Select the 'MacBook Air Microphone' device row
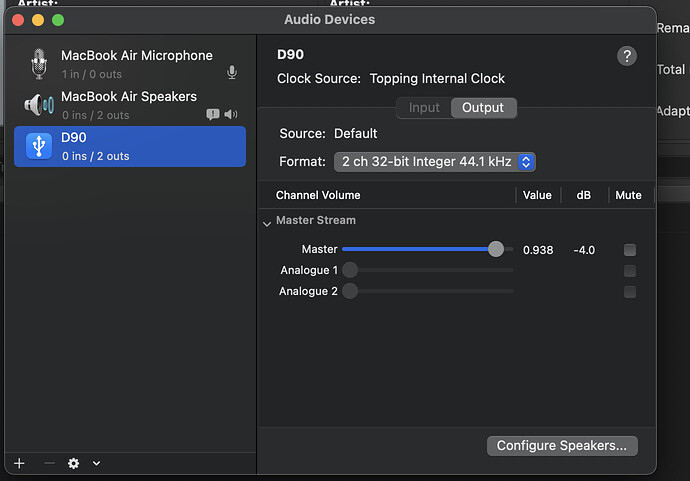The height and width of the screenshot is (481, 690). pos(130,64)
